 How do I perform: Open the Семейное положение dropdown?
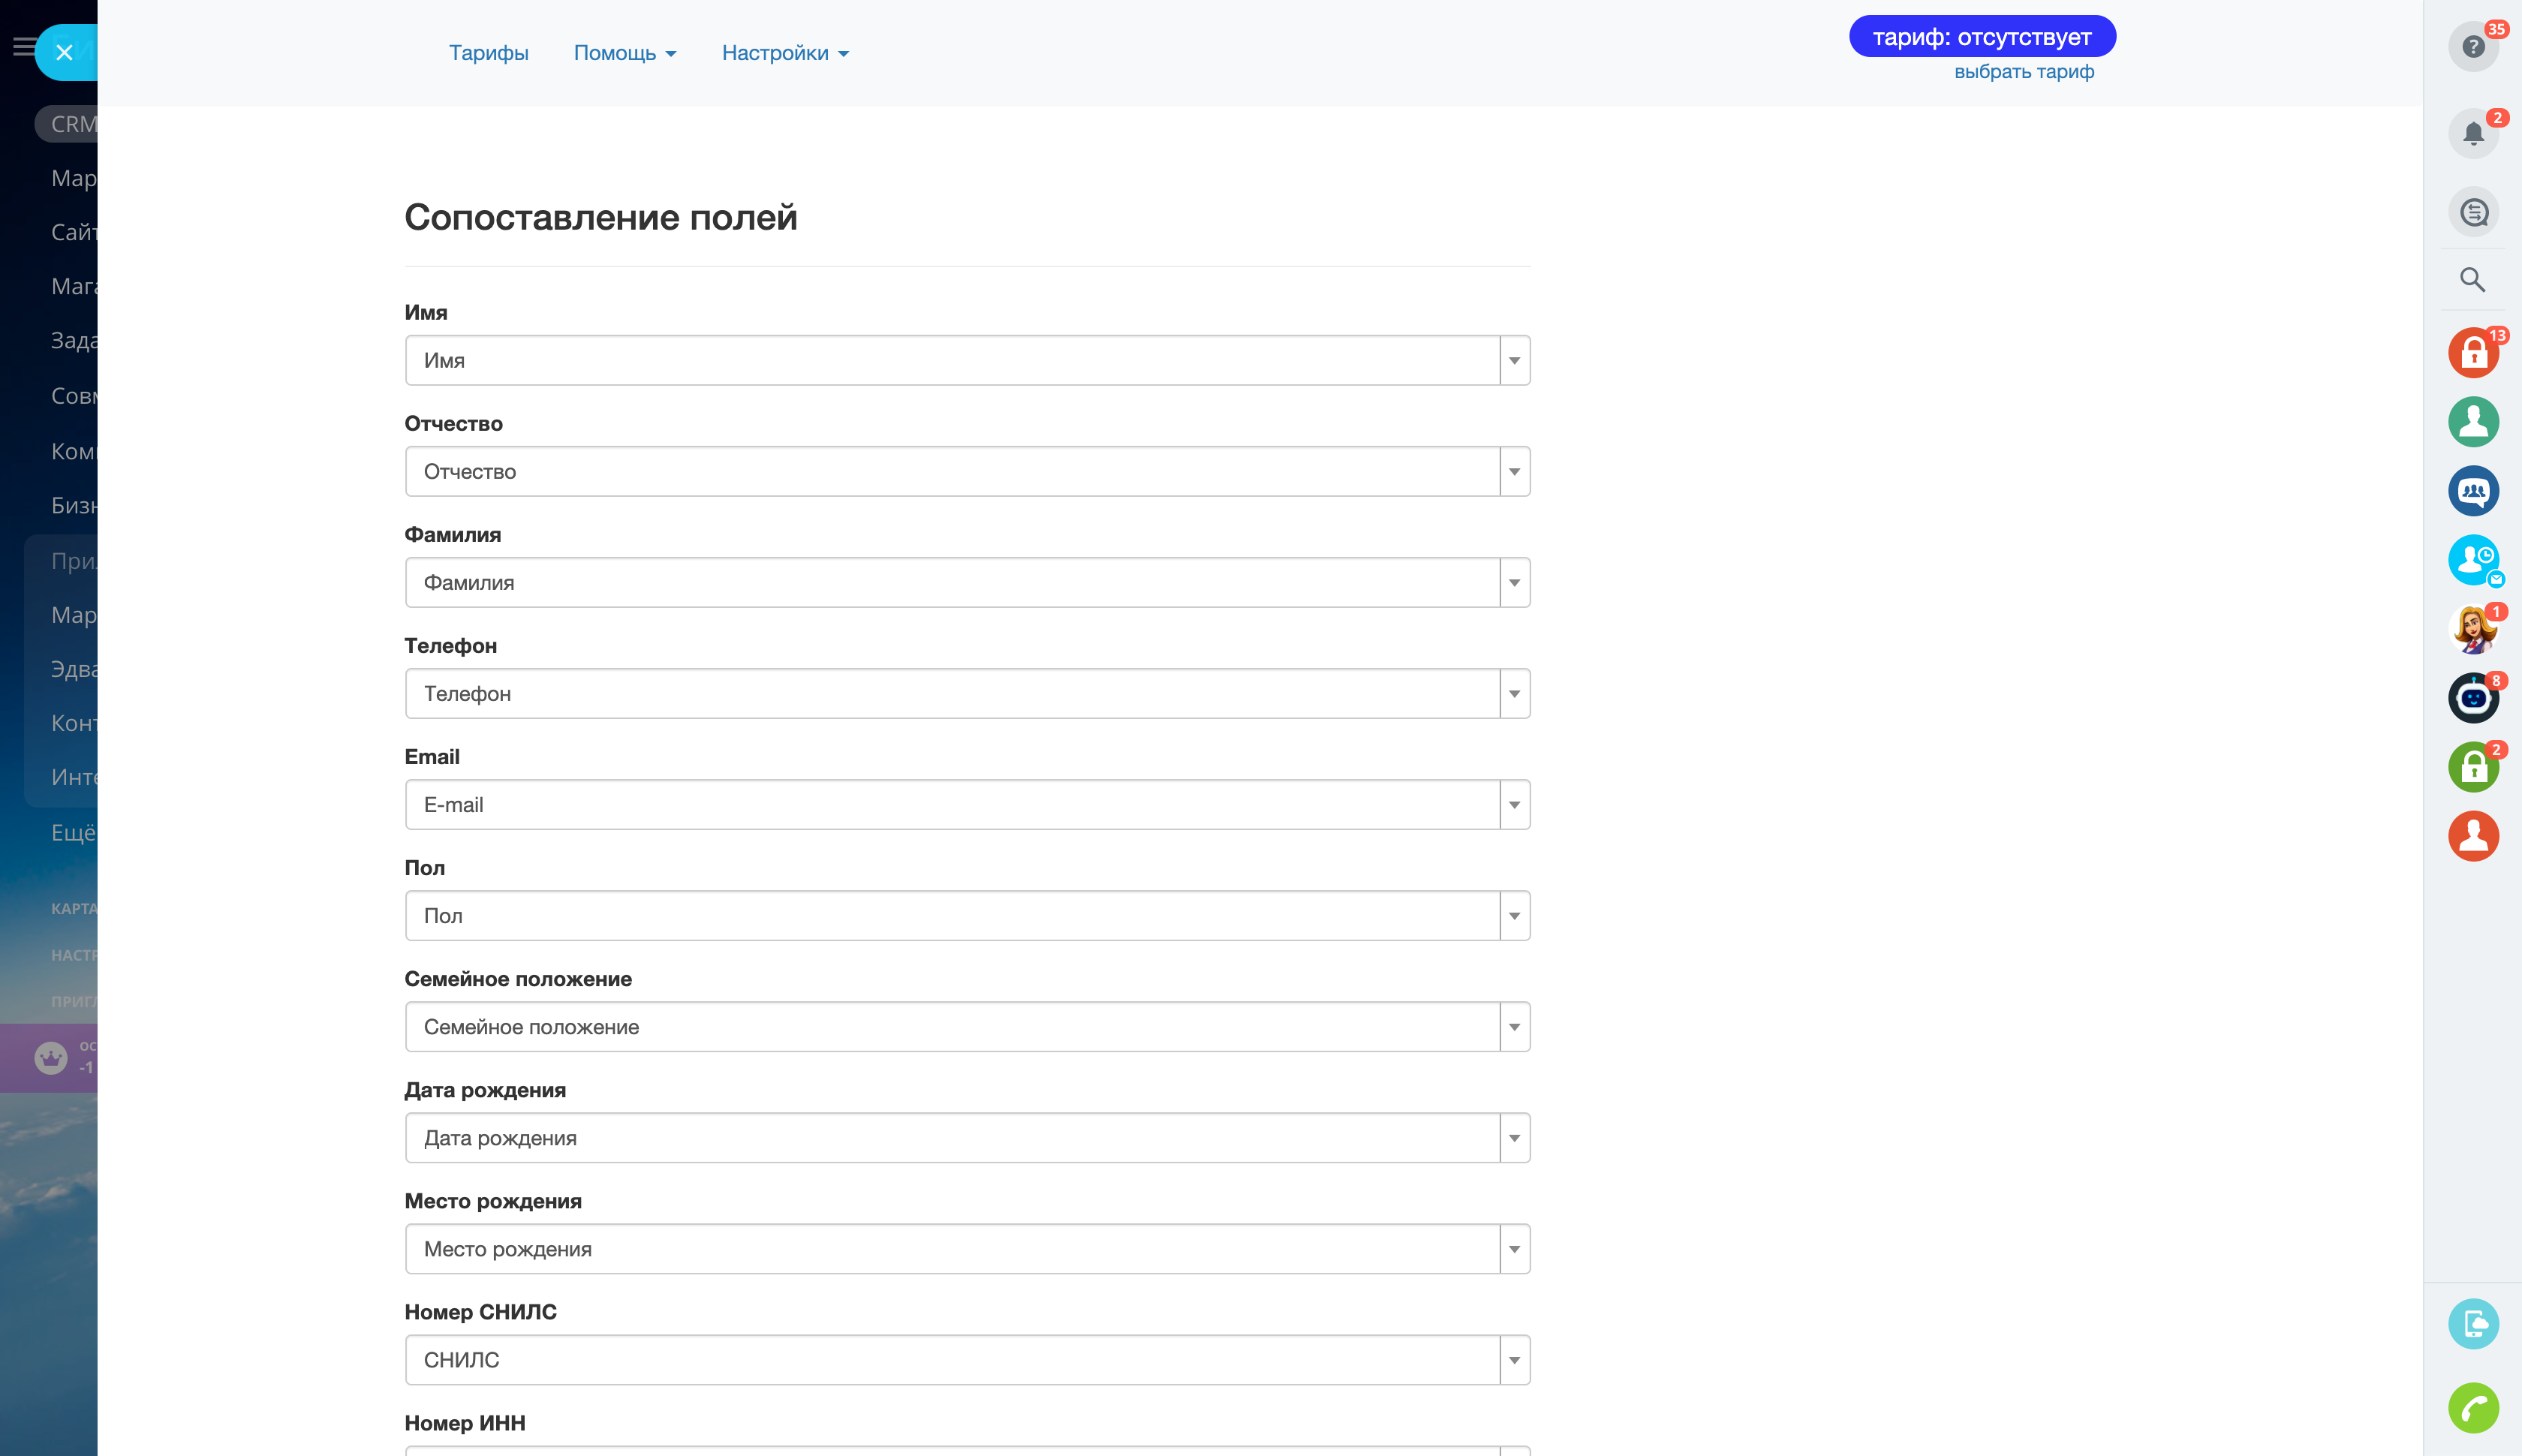1514,1027
